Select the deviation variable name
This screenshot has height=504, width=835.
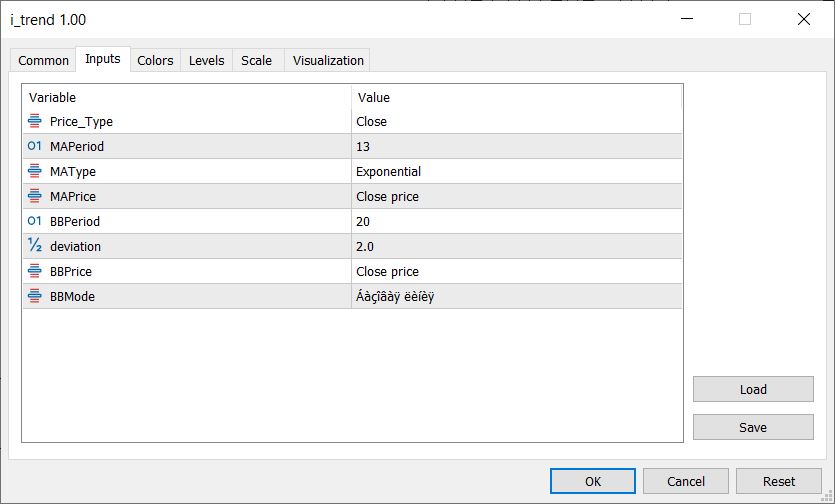(x=75, y=247)
